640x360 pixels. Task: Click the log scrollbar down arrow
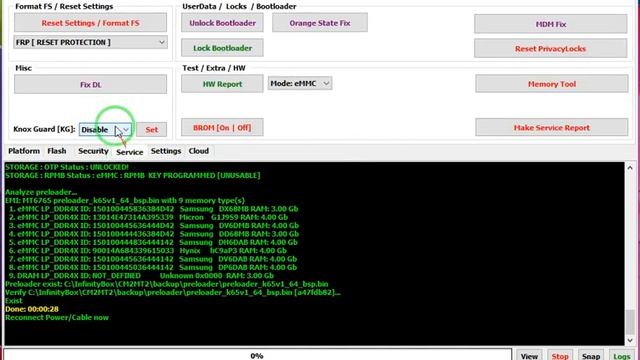coord(630,340)
